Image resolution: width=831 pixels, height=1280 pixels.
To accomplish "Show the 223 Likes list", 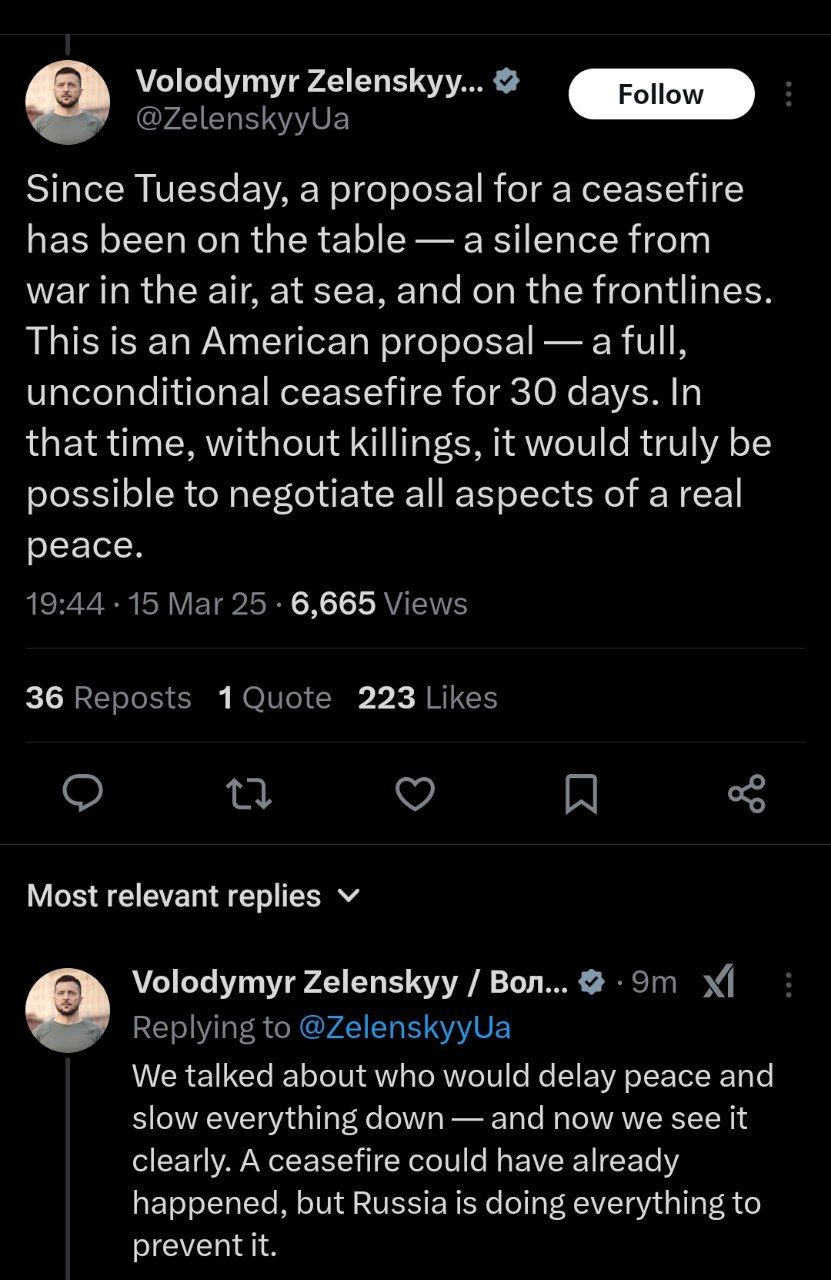I will [x=427, y=697].
